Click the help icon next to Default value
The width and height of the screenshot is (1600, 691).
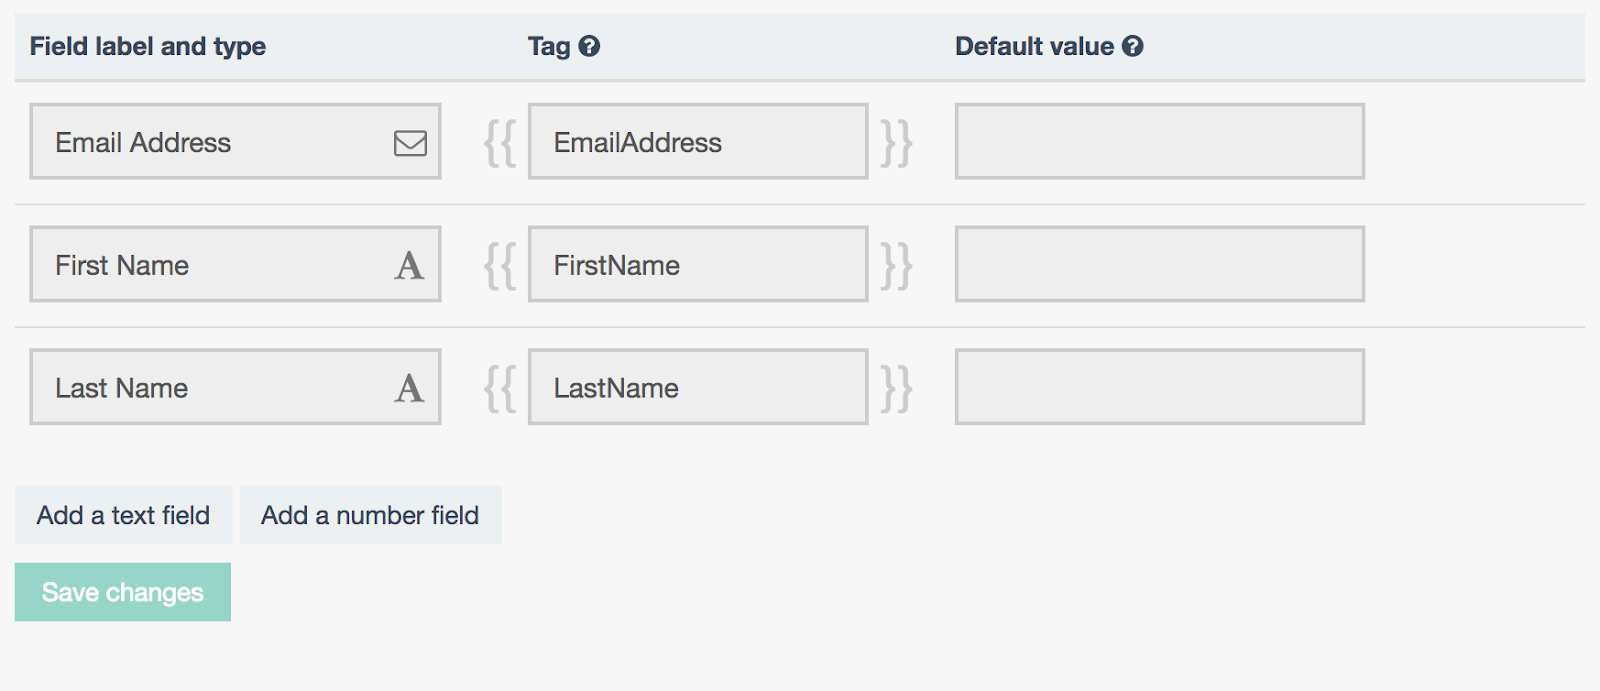coord(1132,46)
